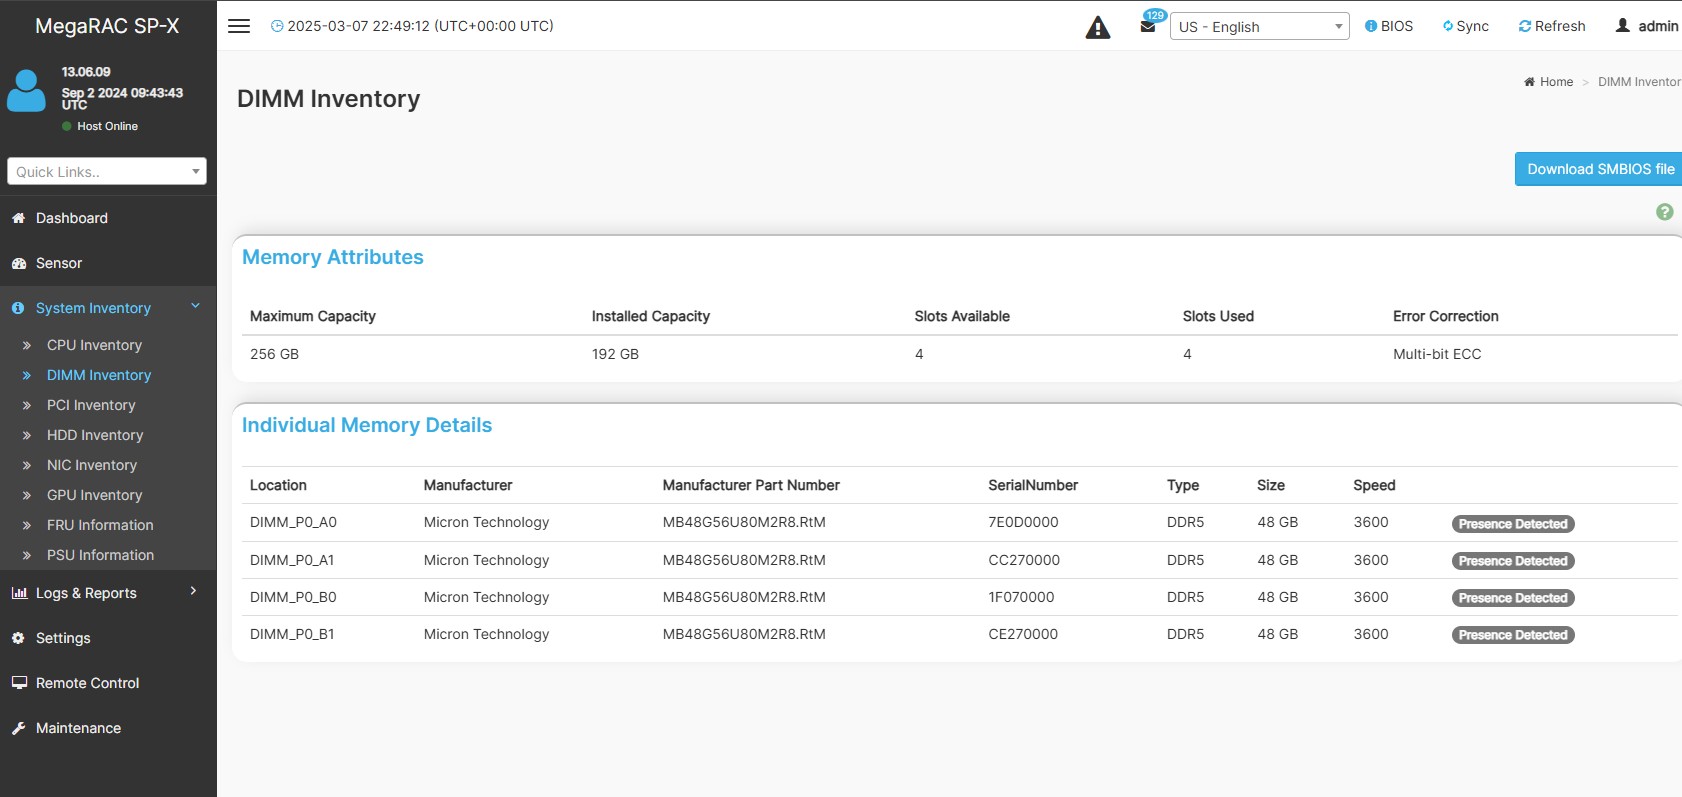This screenshot has height=797, width=1682.
Task: Click the Sync icon in header
Action: click(x=1447, y=26)
